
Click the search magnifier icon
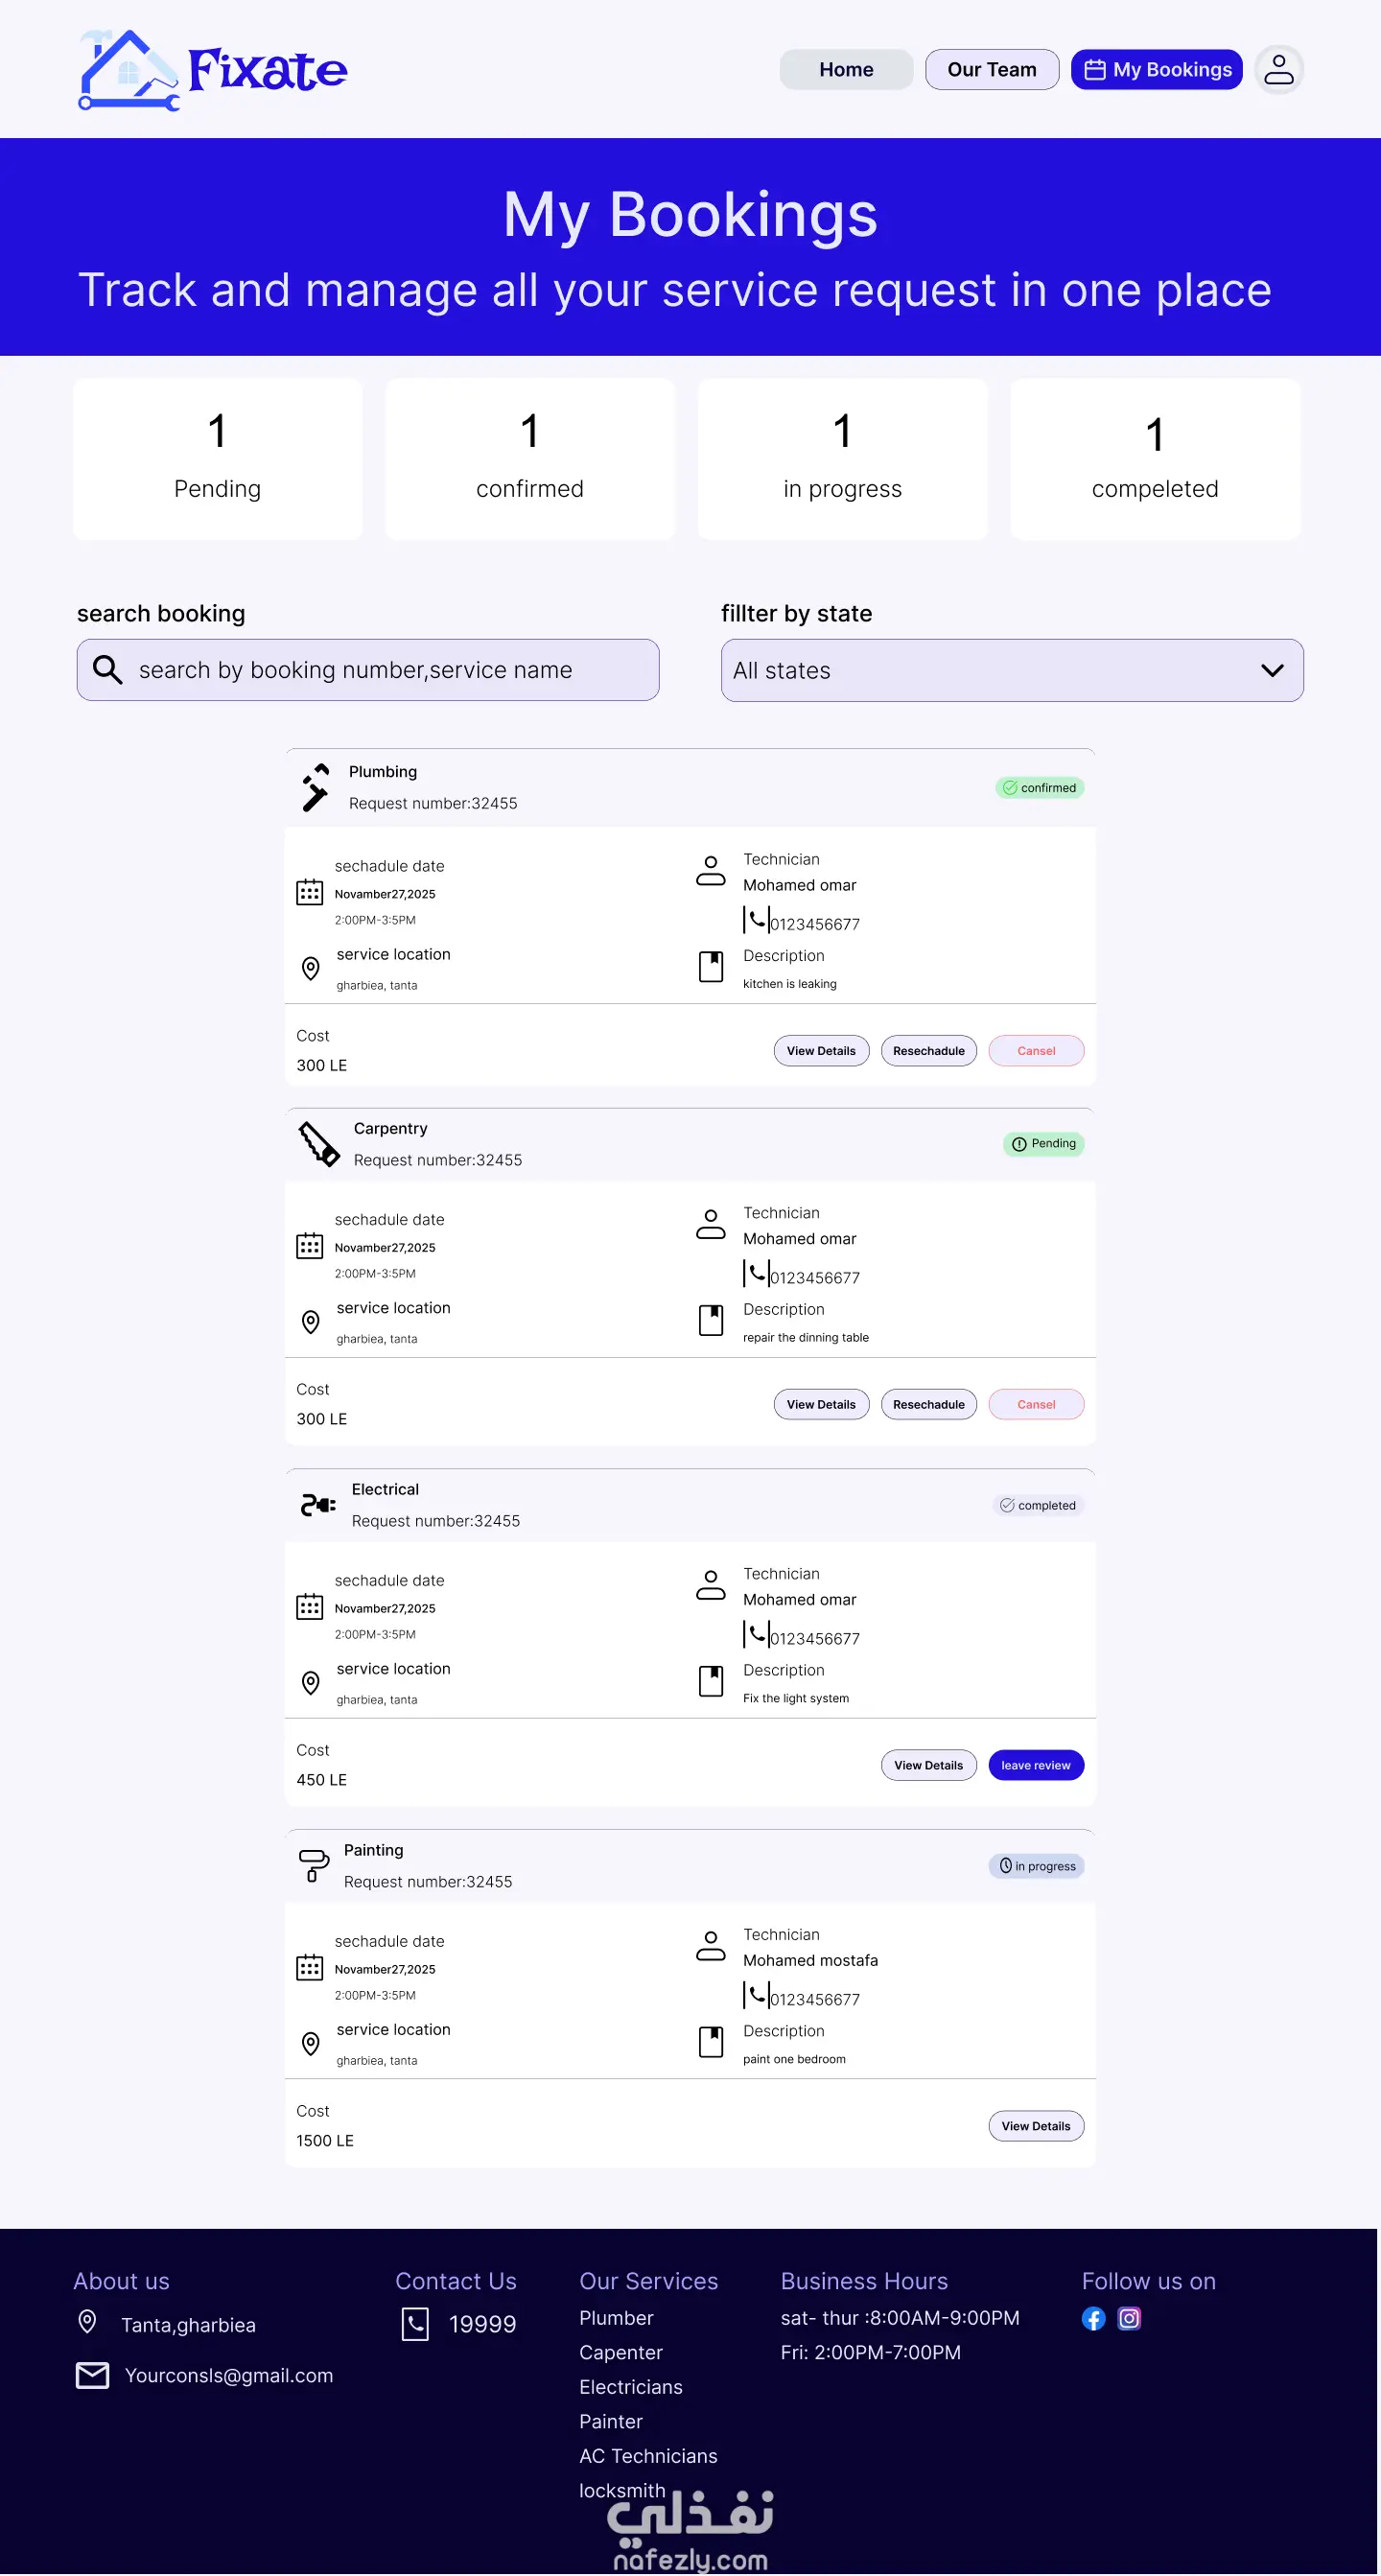[108, 669]
